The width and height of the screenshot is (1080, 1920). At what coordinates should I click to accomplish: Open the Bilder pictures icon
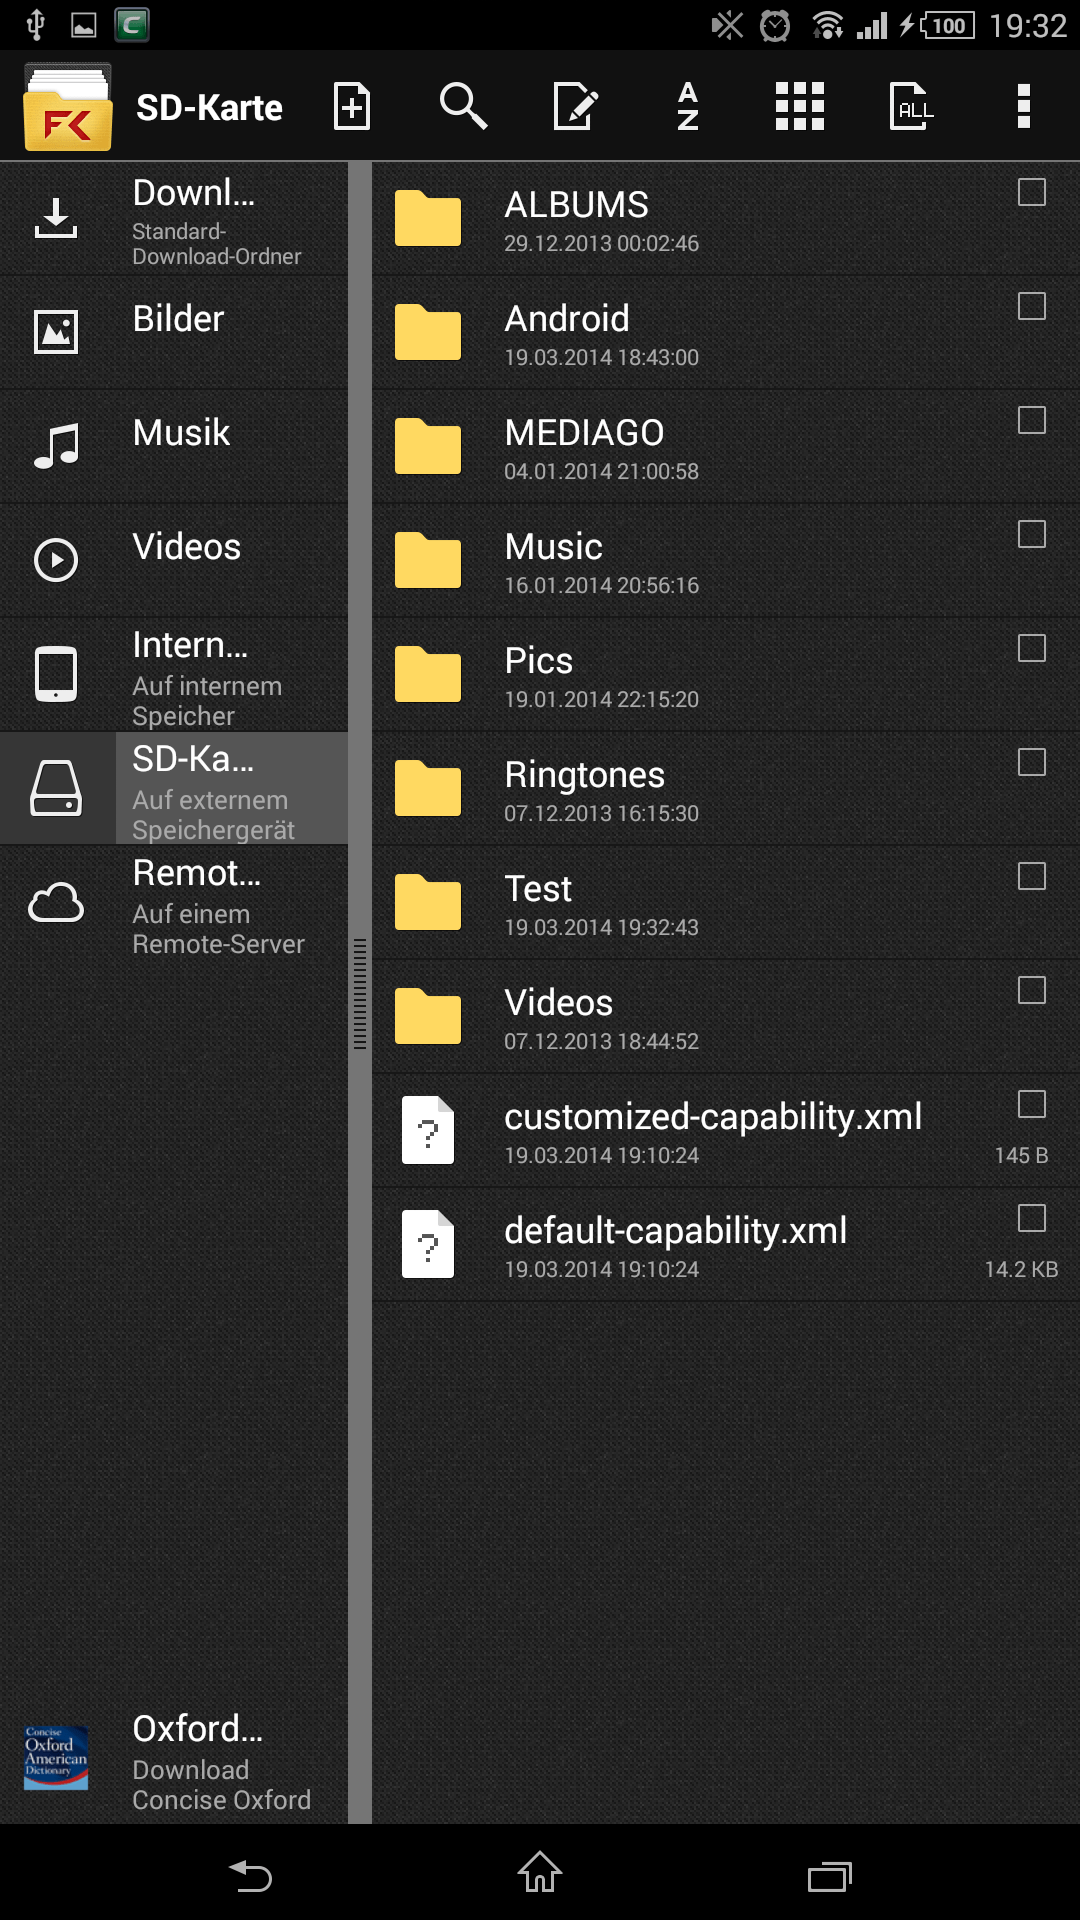pos(56,332)
